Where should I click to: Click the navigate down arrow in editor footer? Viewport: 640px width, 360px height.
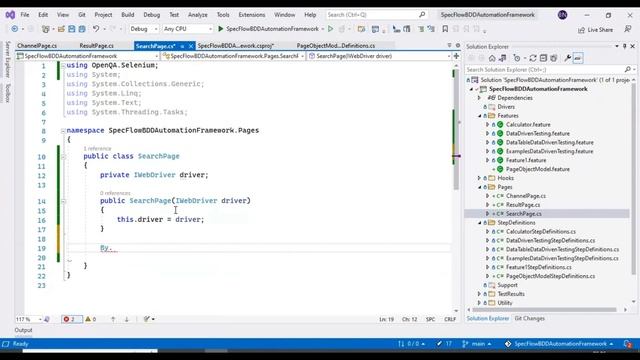(x=127, y=319)
